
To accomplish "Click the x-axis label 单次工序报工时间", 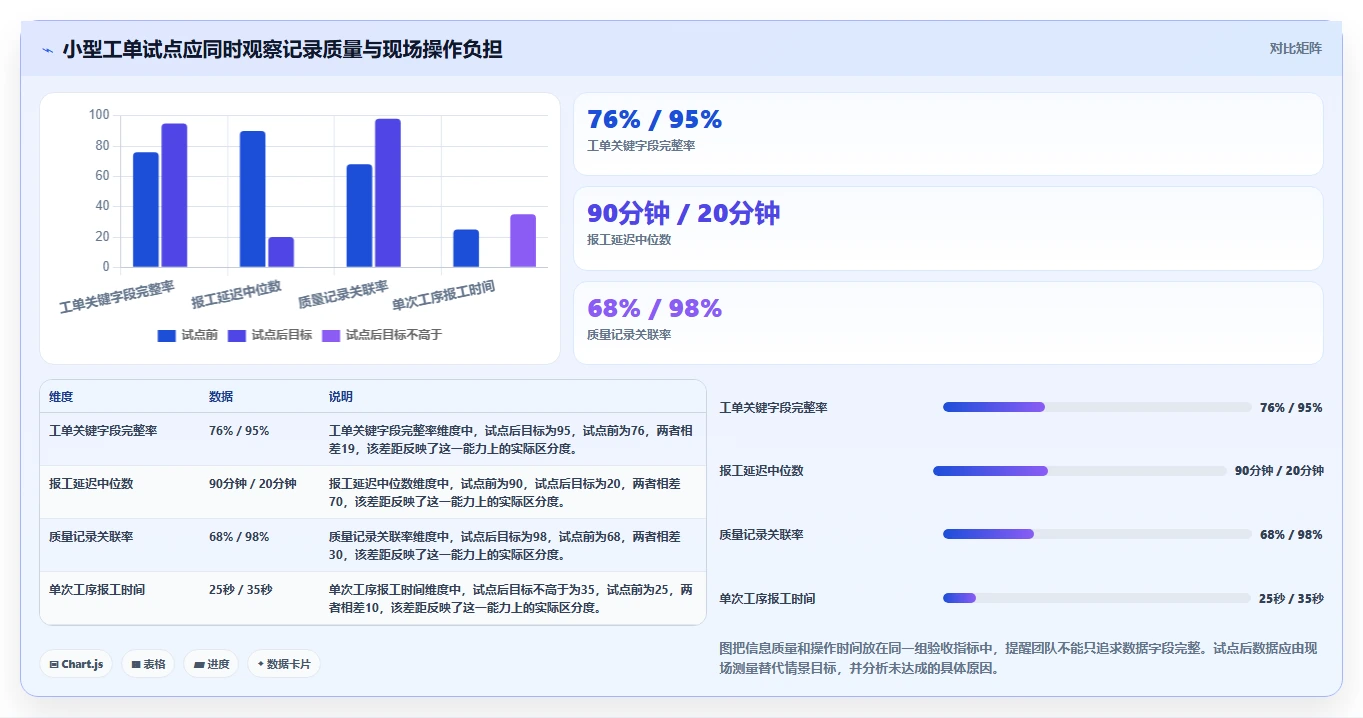I will (443, 295).
